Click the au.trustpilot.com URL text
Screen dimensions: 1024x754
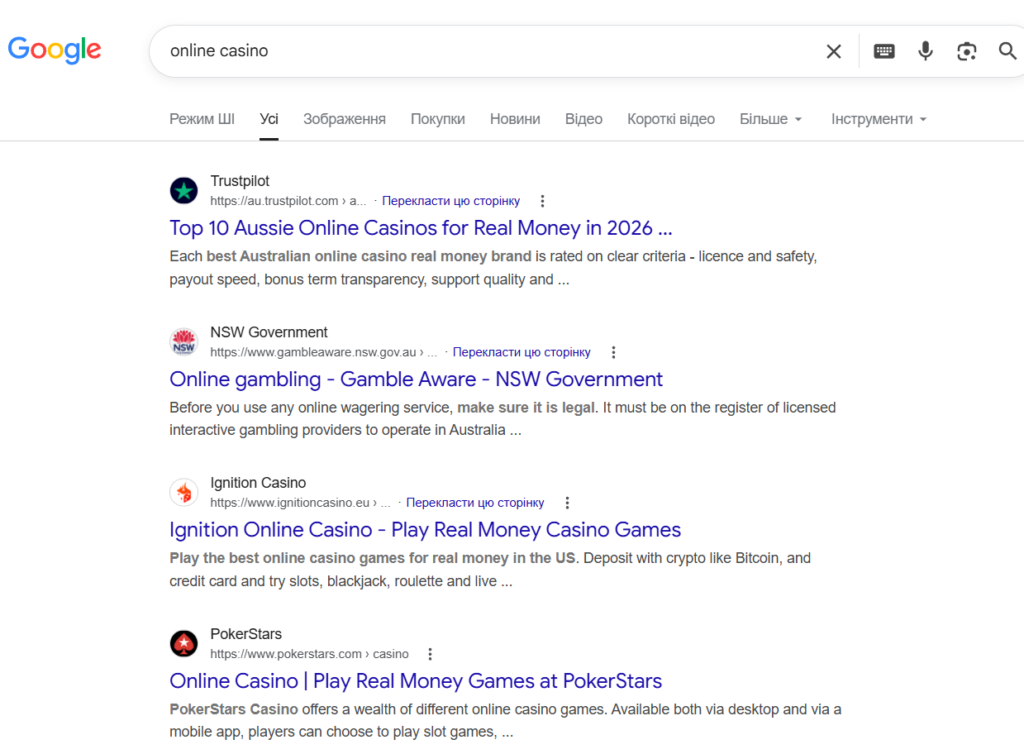pyautogui.click(x=288, y=201)
